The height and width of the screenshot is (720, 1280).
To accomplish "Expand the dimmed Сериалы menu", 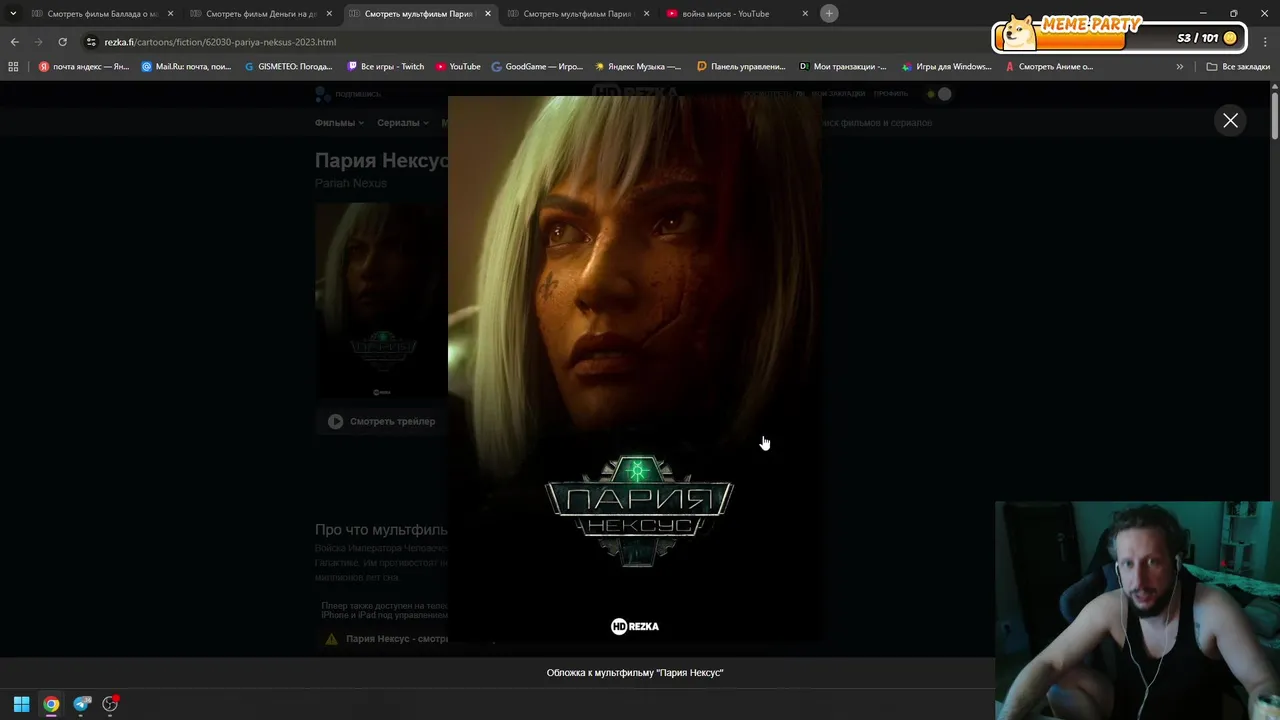I will coord(403,123).
